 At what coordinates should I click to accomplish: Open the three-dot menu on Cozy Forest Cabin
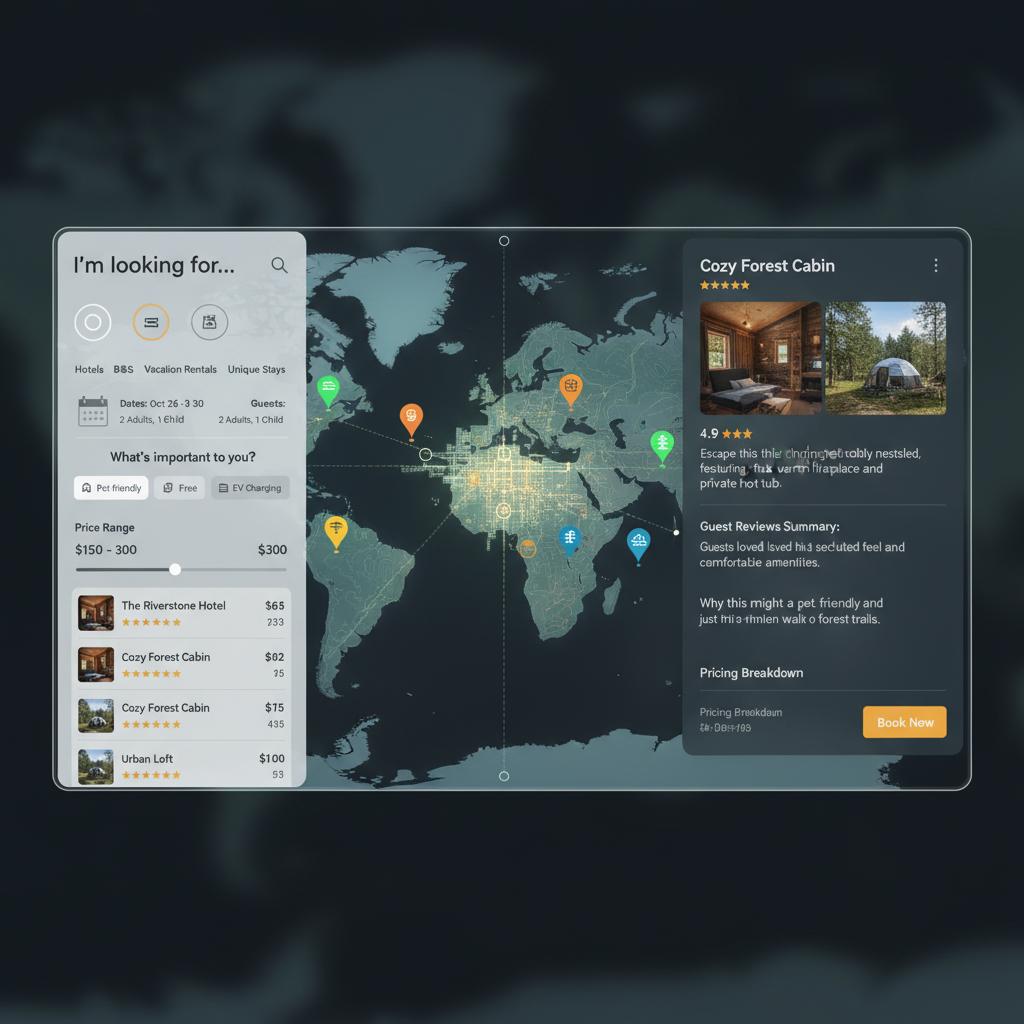tap(935, 266)
